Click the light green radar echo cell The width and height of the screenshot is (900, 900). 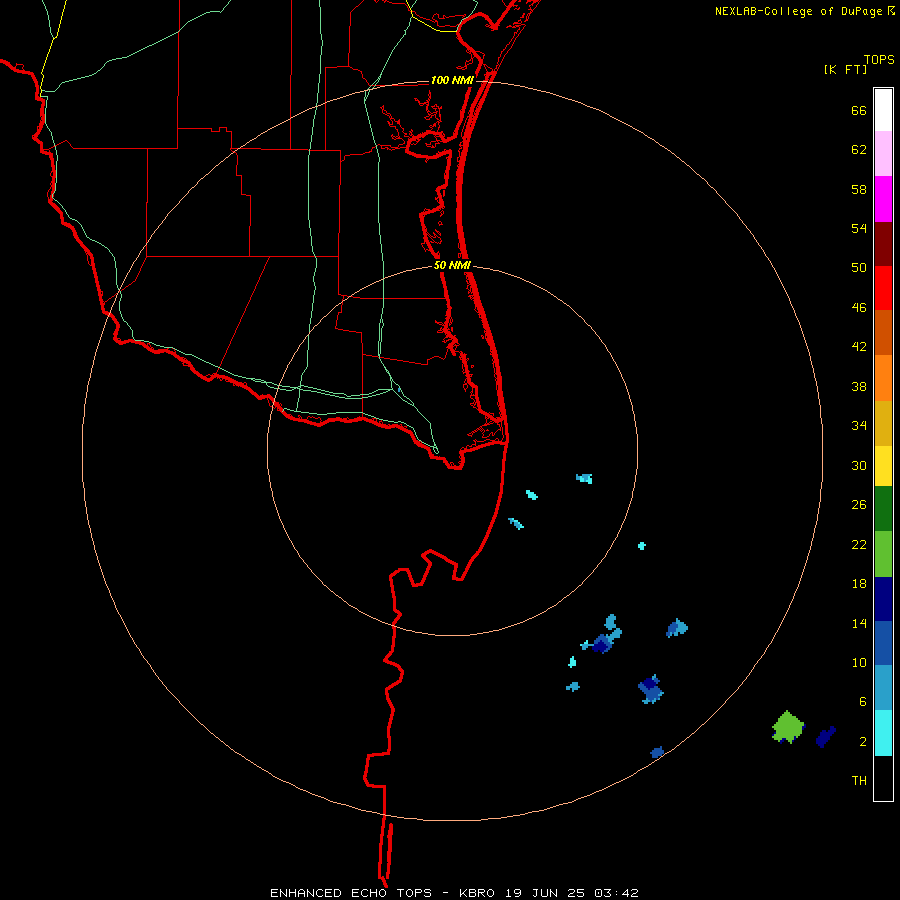tap(788, 727)
